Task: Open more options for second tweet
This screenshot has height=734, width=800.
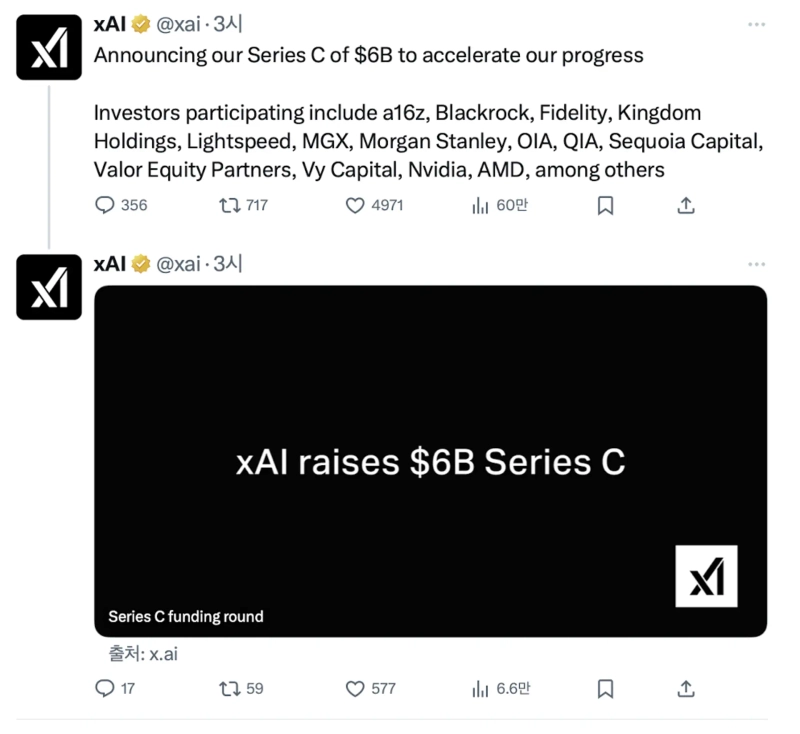Action: coord(756,264)
